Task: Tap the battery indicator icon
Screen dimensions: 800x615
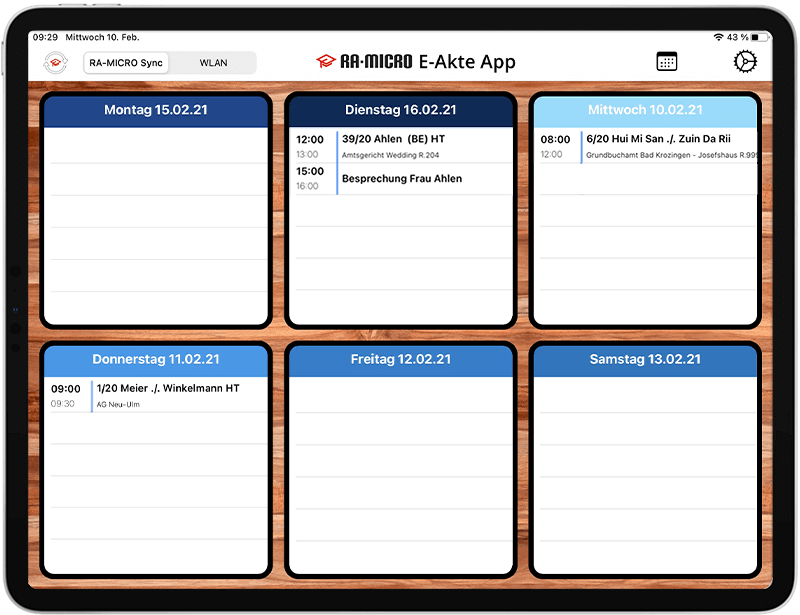Action: coord(760,37)
